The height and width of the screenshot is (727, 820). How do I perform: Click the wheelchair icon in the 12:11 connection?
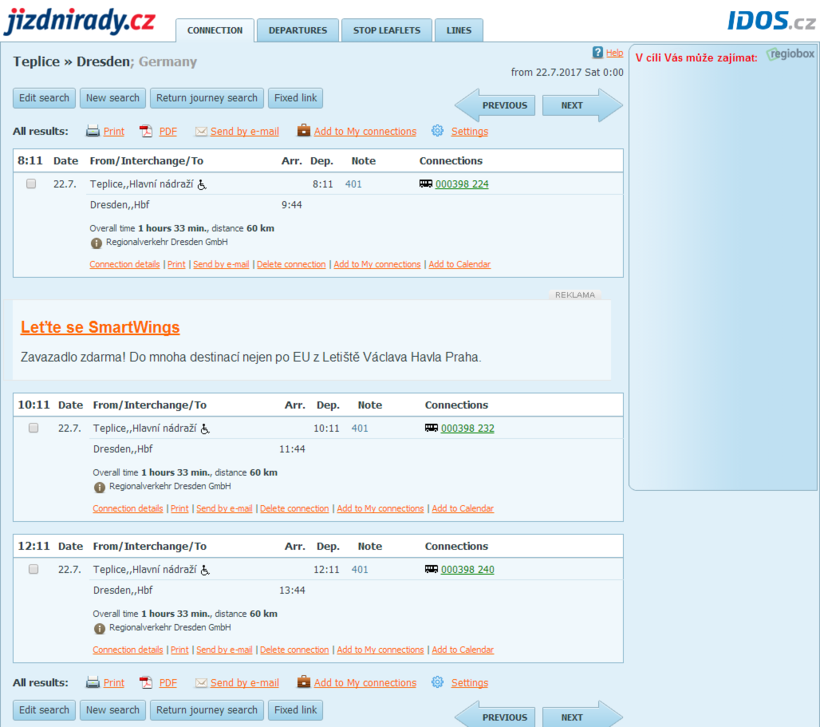pos(205,570)
